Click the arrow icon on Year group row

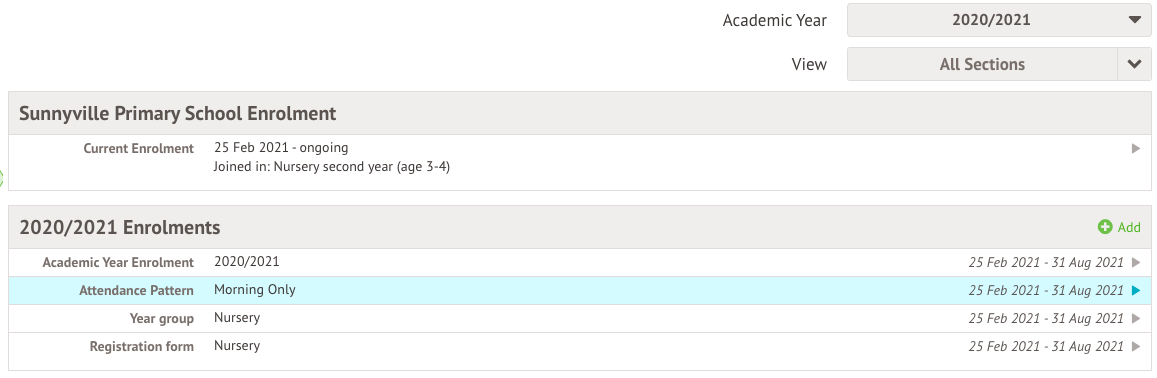pyautogui.click(x=1136, y=319)
